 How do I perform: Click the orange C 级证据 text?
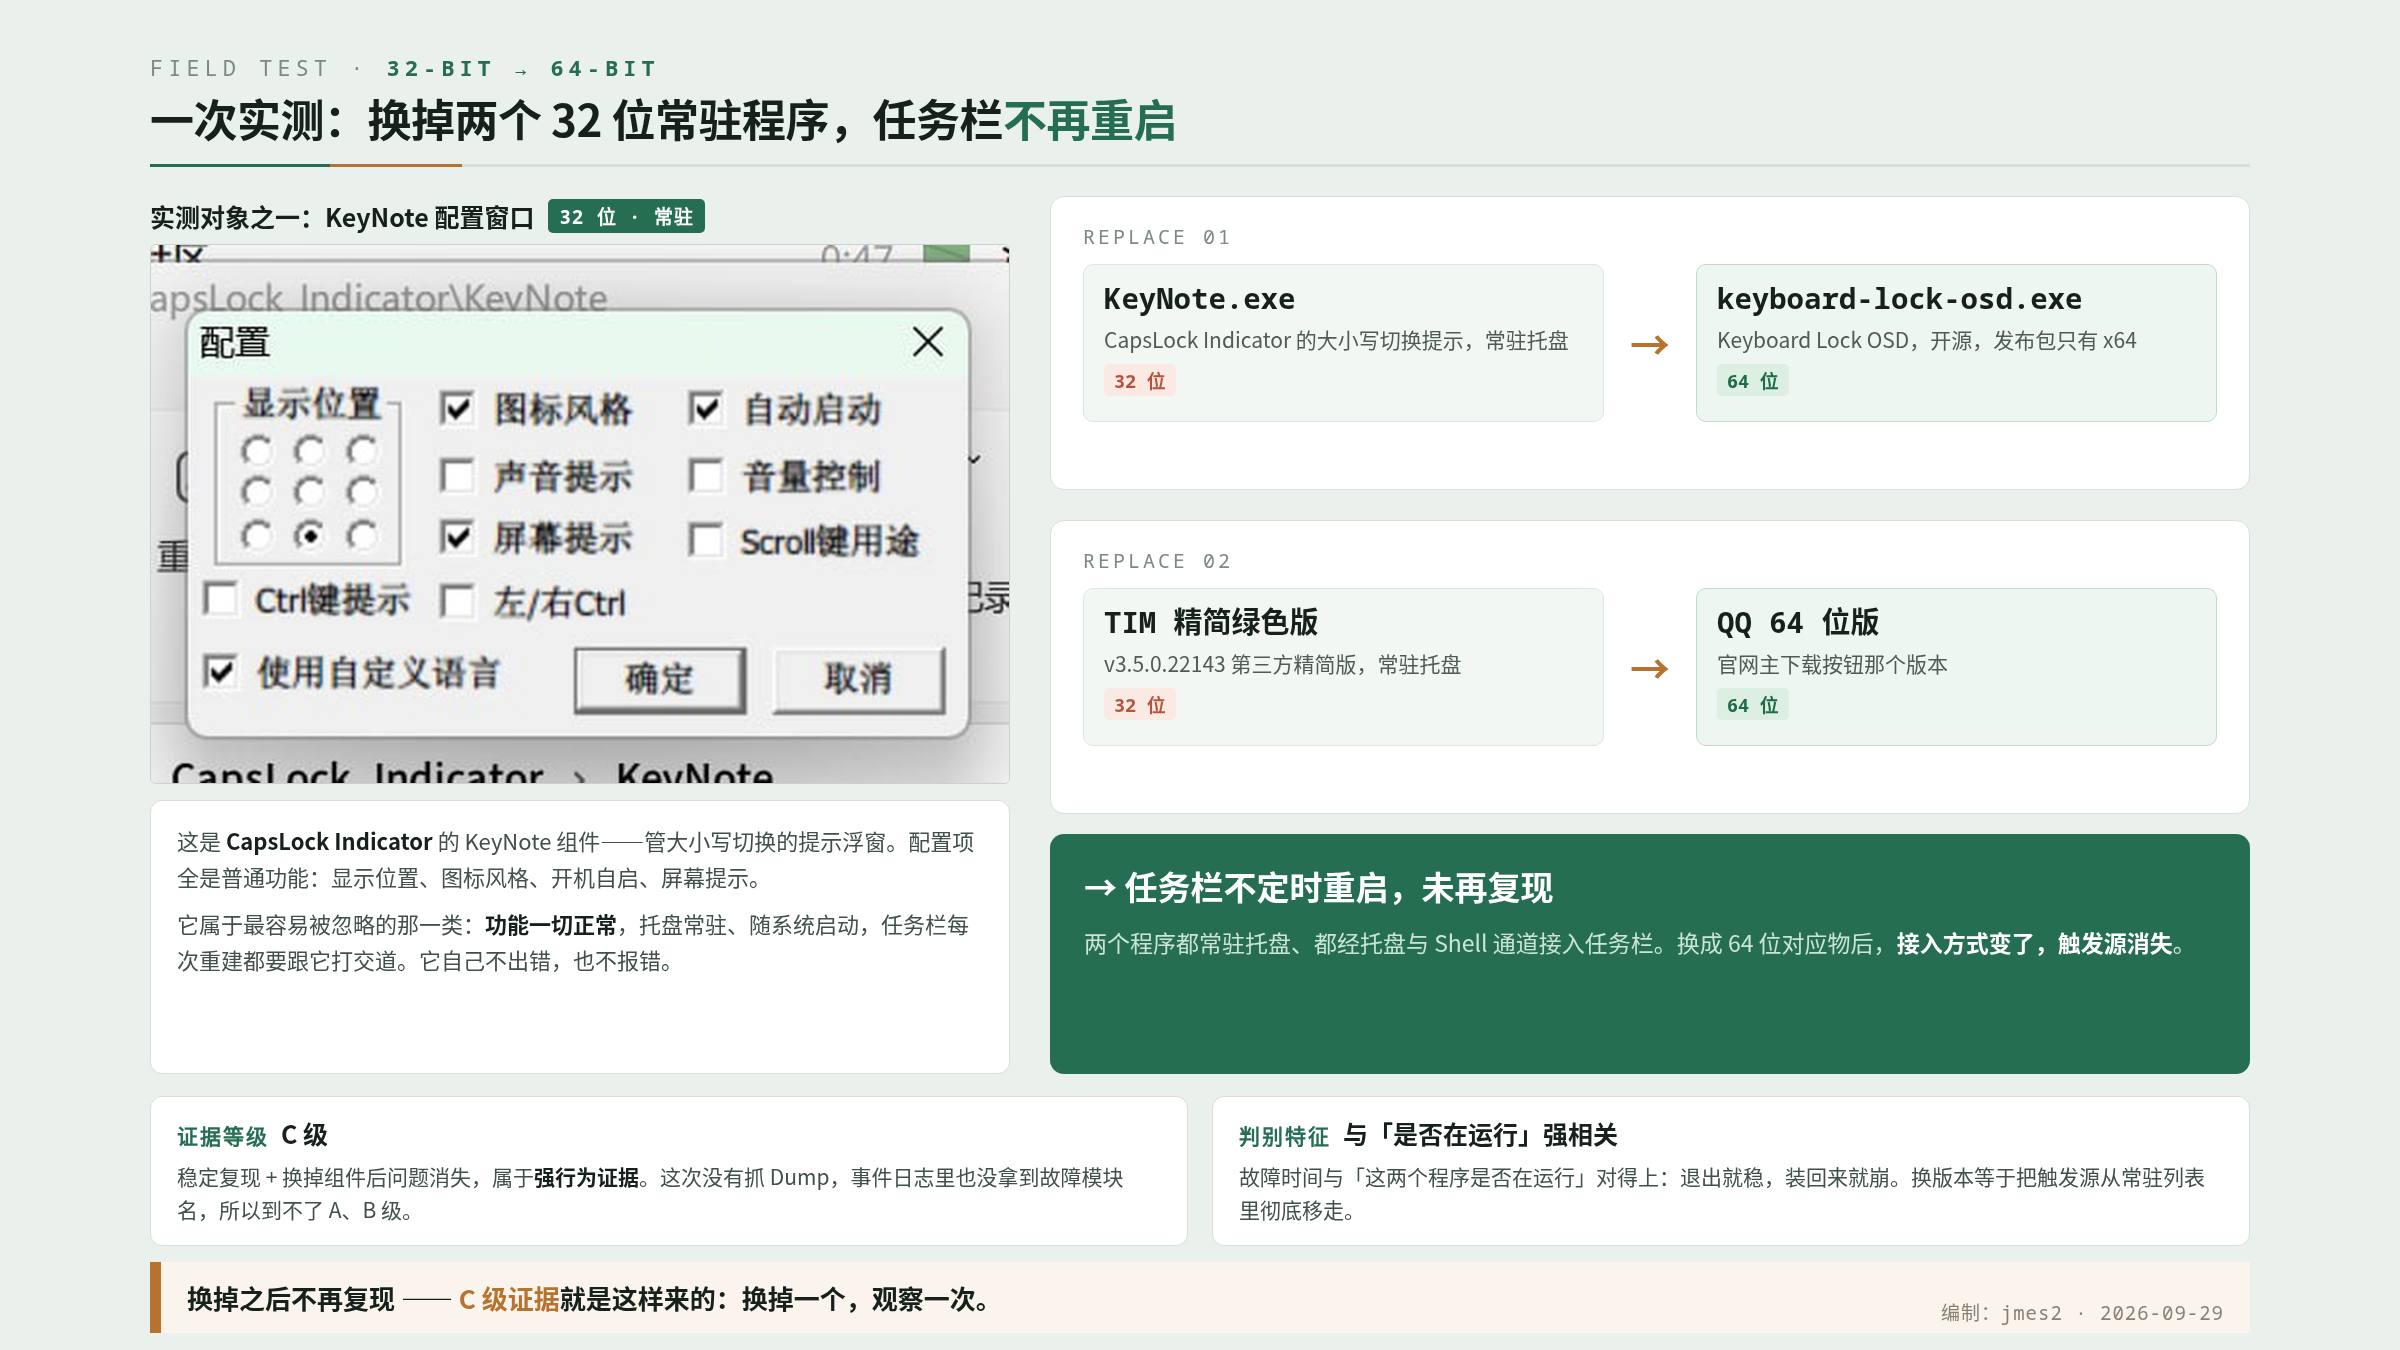pos(509,1299)
